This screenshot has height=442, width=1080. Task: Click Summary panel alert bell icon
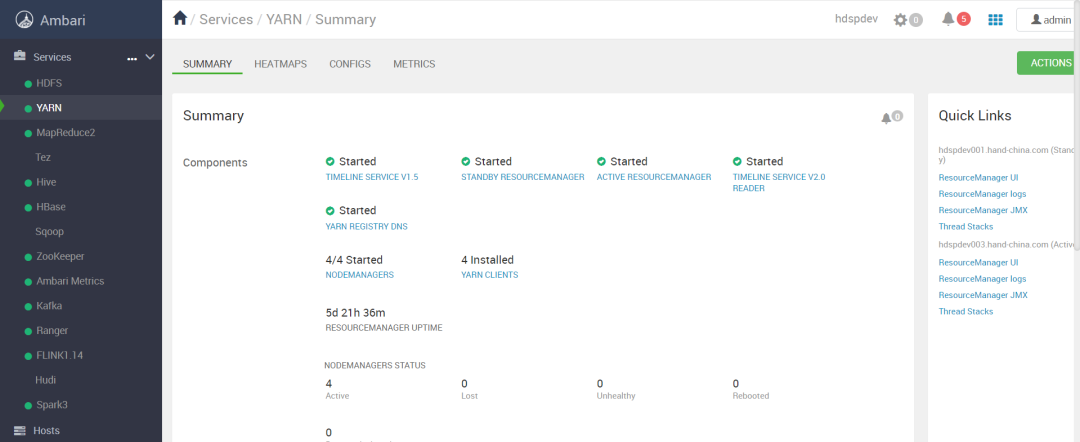coord(886,117)
